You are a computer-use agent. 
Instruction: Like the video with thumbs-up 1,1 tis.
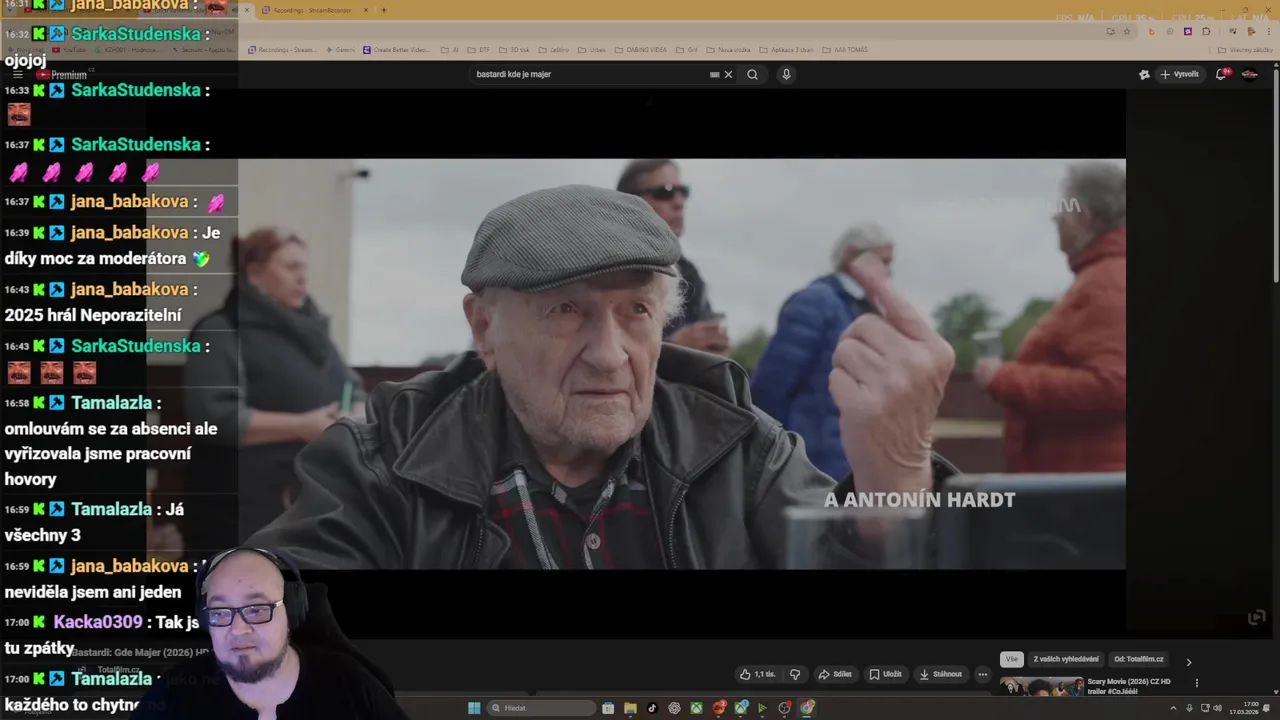[x=757, y=674]
